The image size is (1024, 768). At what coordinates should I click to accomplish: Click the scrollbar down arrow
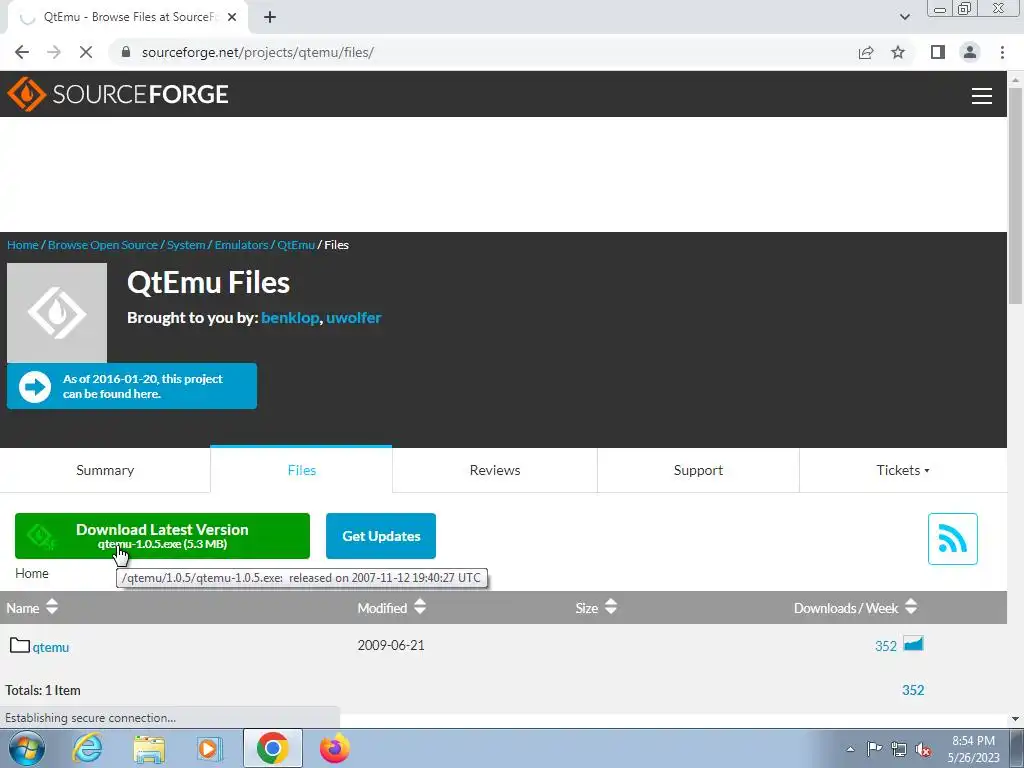pyautogui.click(x=1016, y=719)
